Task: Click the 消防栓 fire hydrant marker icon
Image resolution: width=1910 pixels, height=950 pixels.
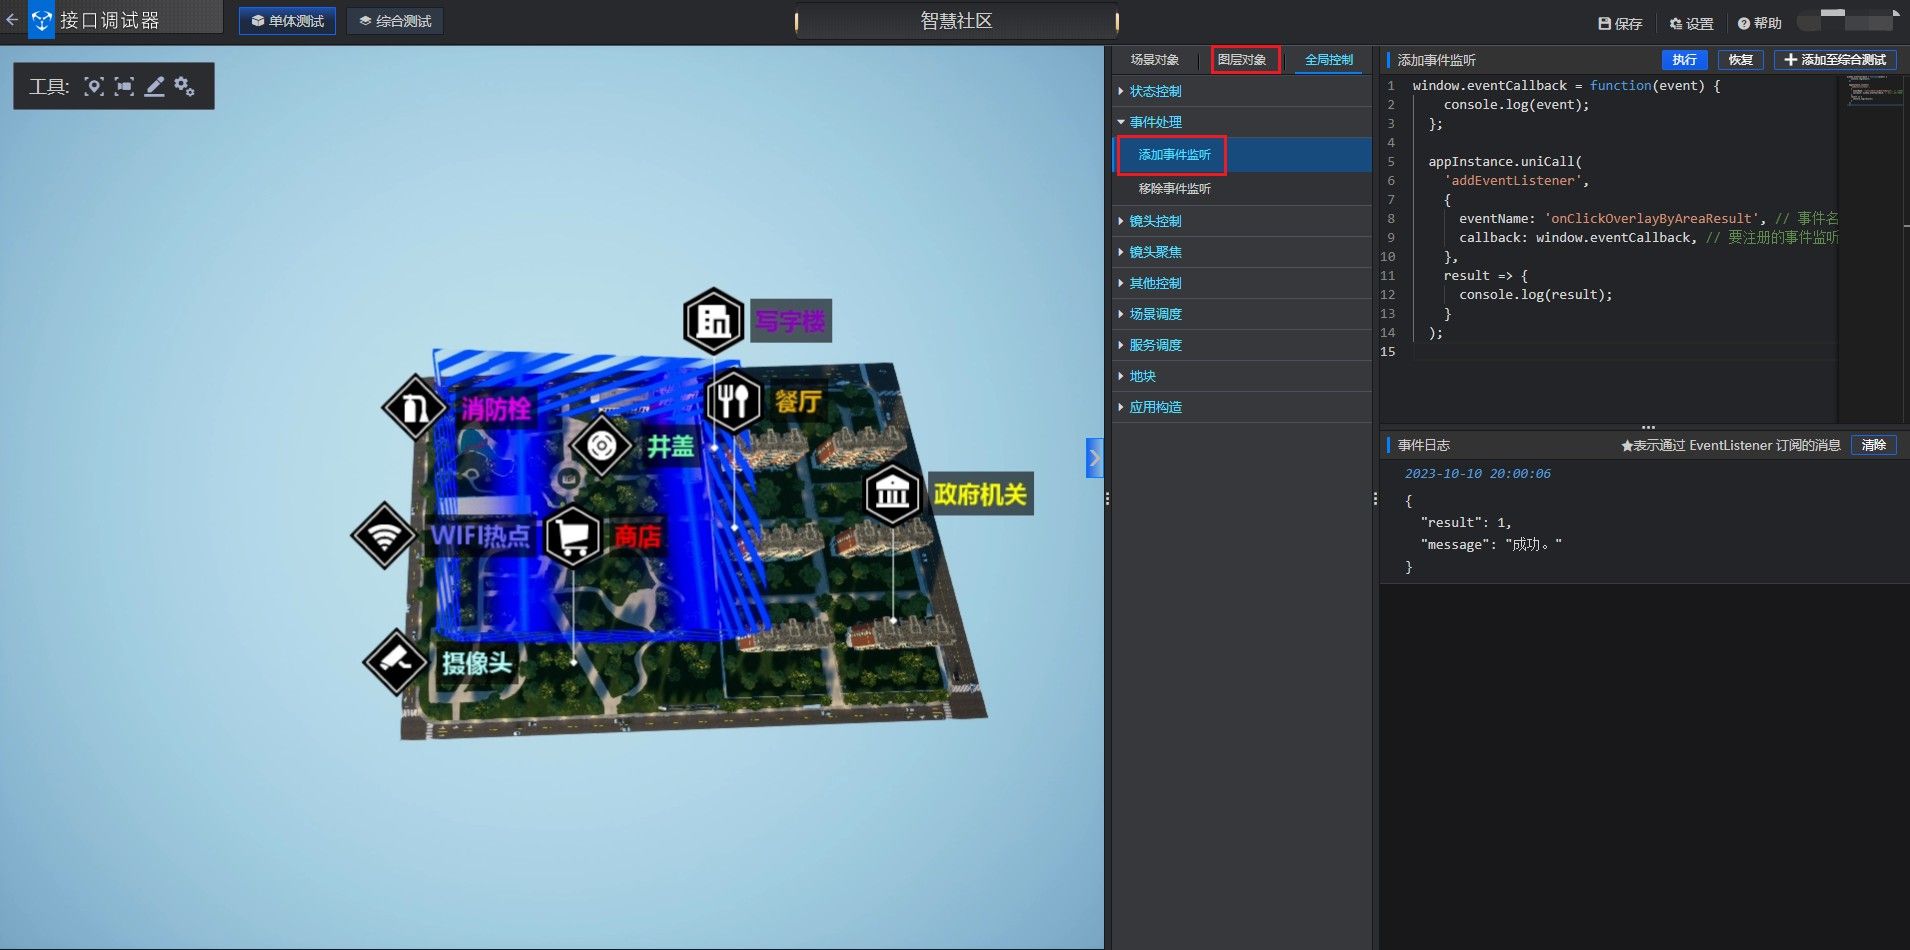Action: [x=414, y=407]
